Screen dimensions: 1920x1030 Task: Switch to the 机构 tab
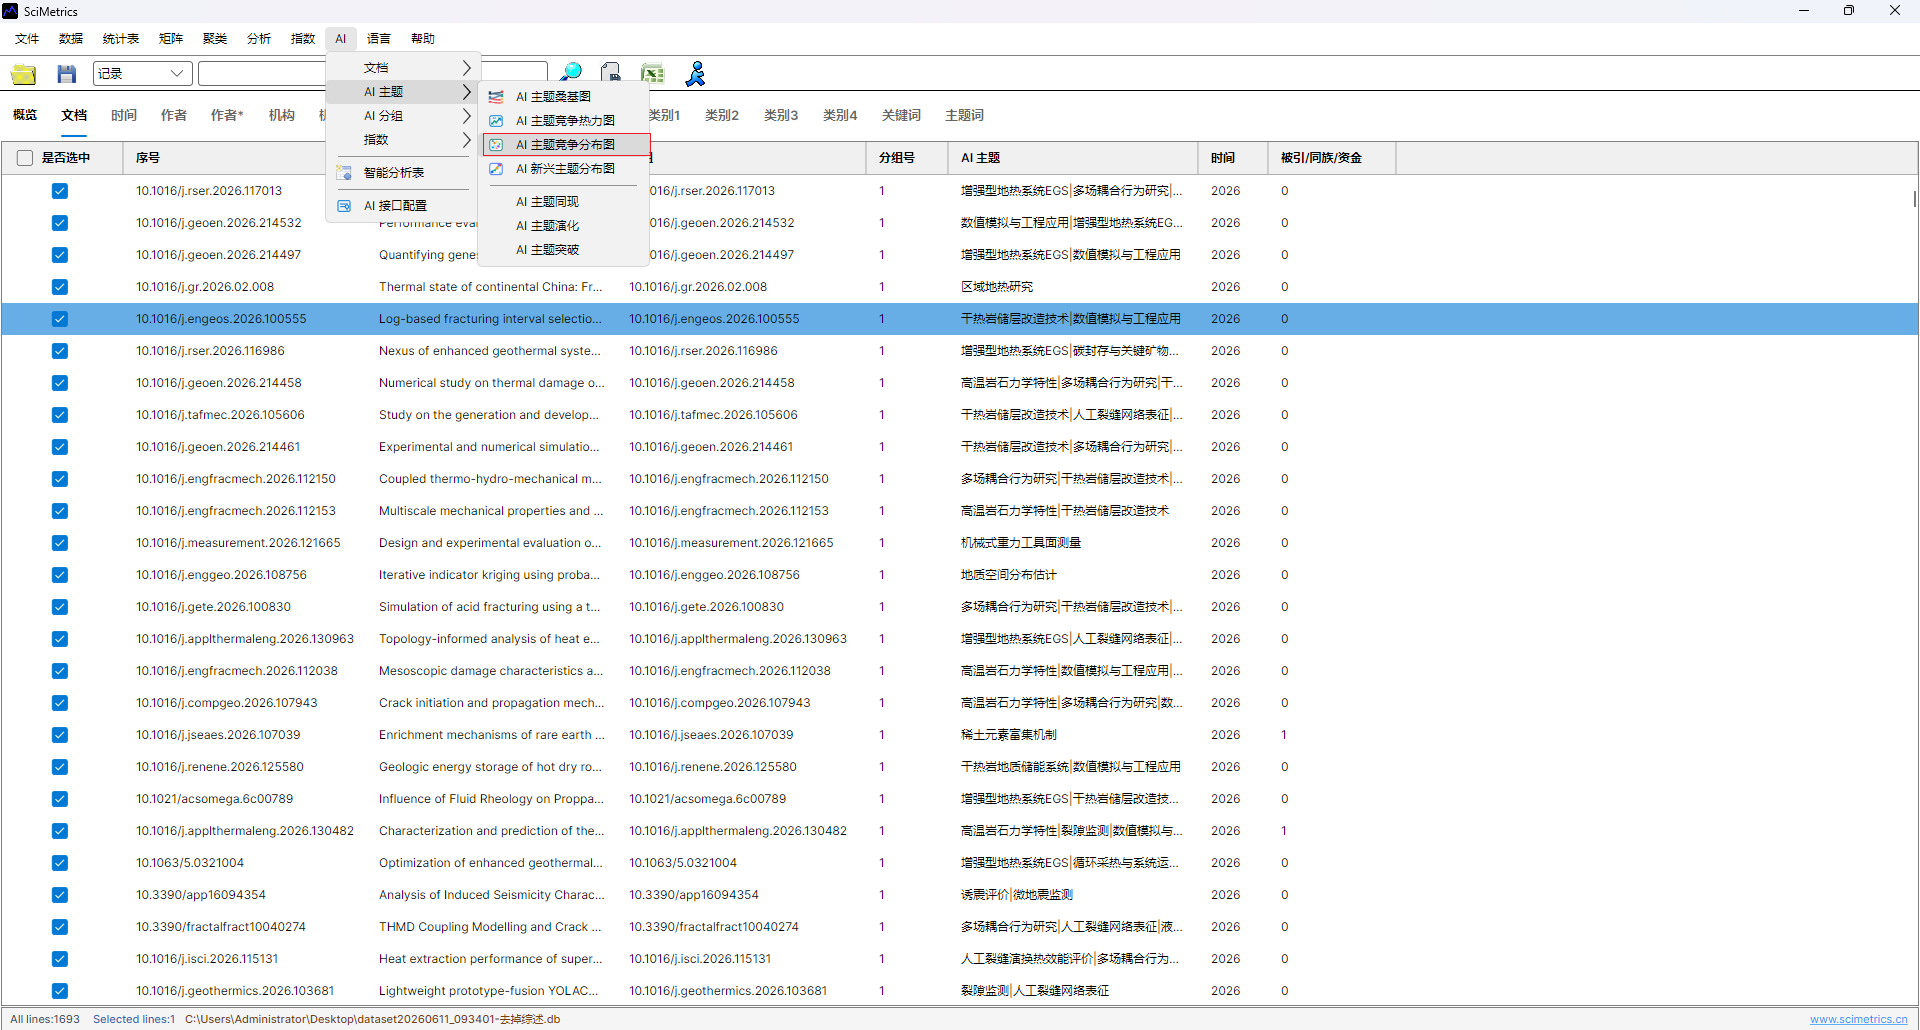[x=282, y=115]
